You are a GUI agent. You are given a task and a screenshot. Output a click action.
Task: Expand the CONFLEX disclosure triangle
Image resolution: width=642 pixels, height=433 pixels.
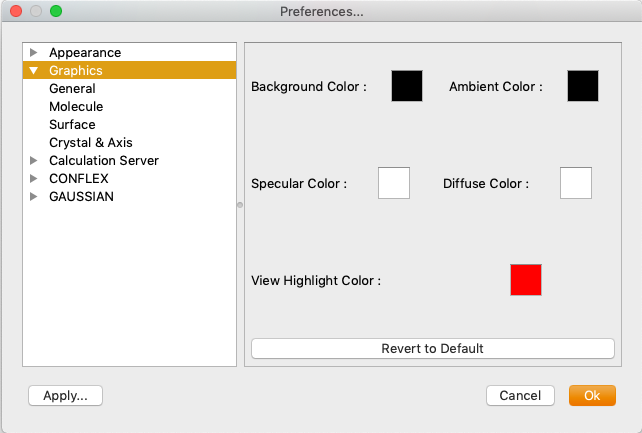pos(34,179)
